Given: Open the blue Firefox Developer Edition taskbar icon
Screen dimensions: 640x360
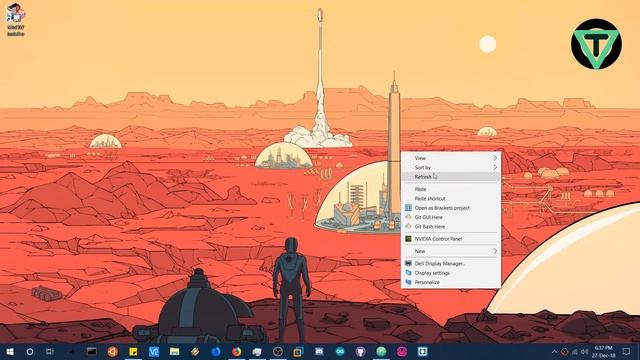Looking at the screenshot, I should (x=216, y=351).
